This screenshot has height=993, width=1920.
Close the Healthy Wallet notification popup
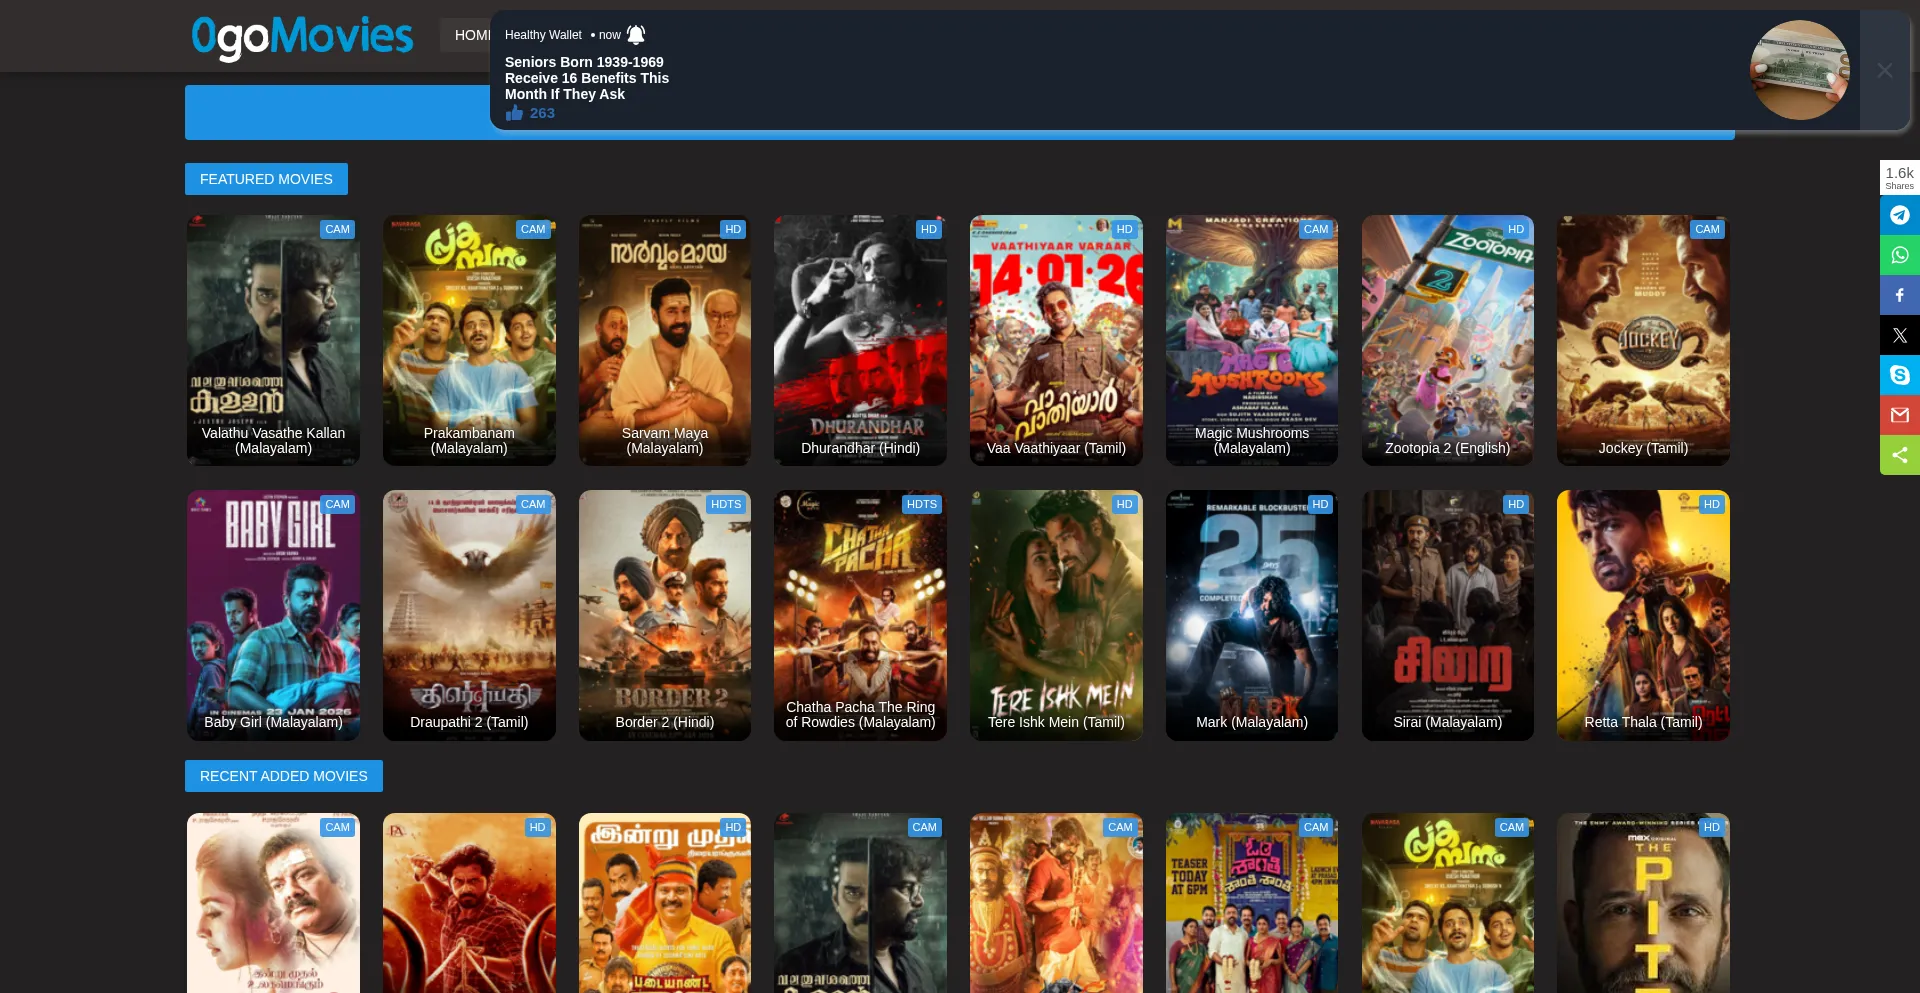pyautogui.click(x=1884, y=70)
